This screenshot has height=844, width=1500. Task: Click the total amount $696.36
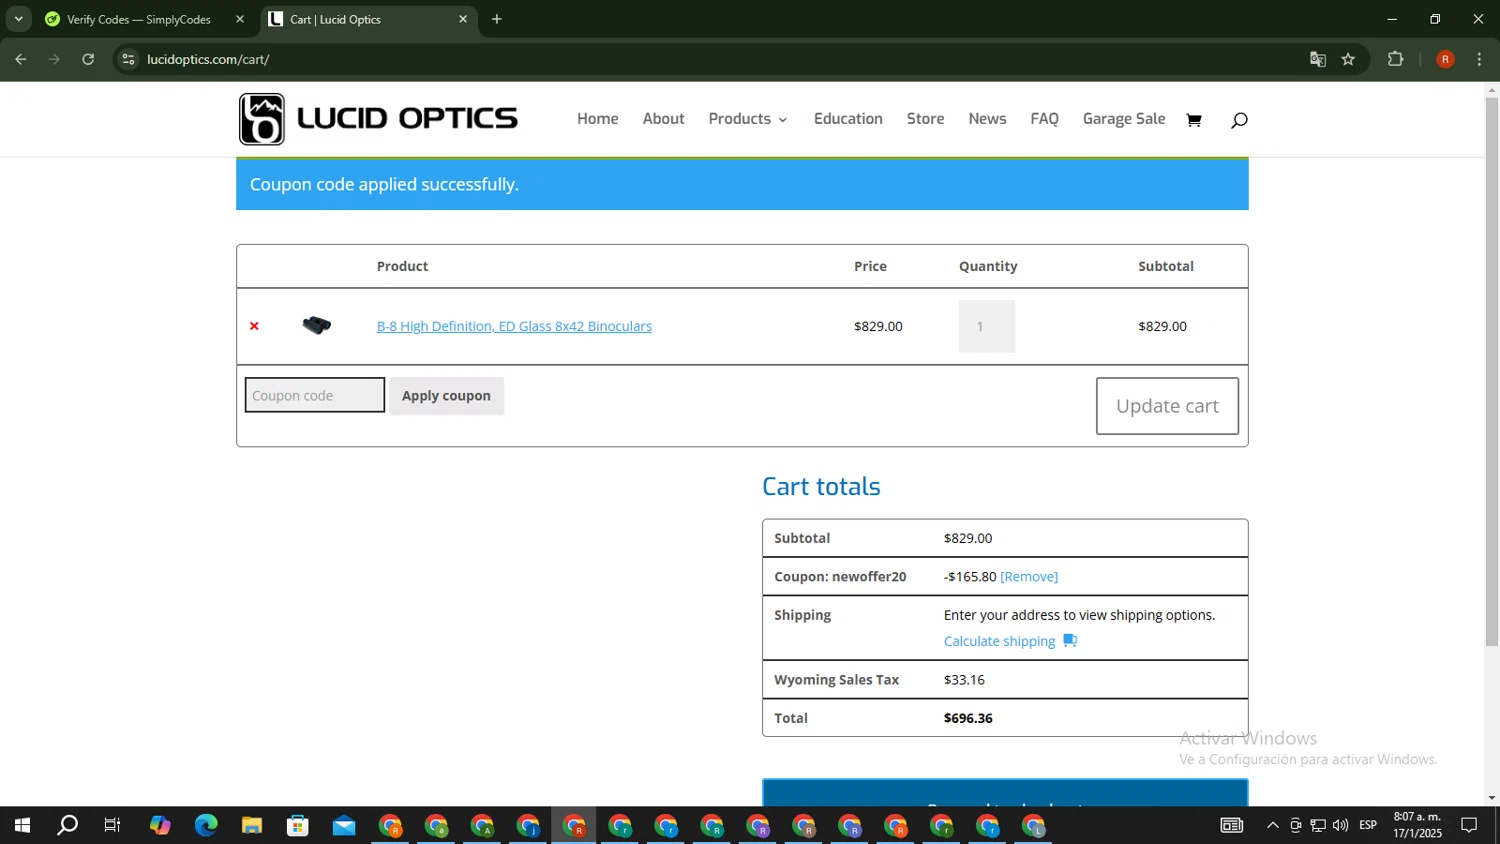(968, 718)
